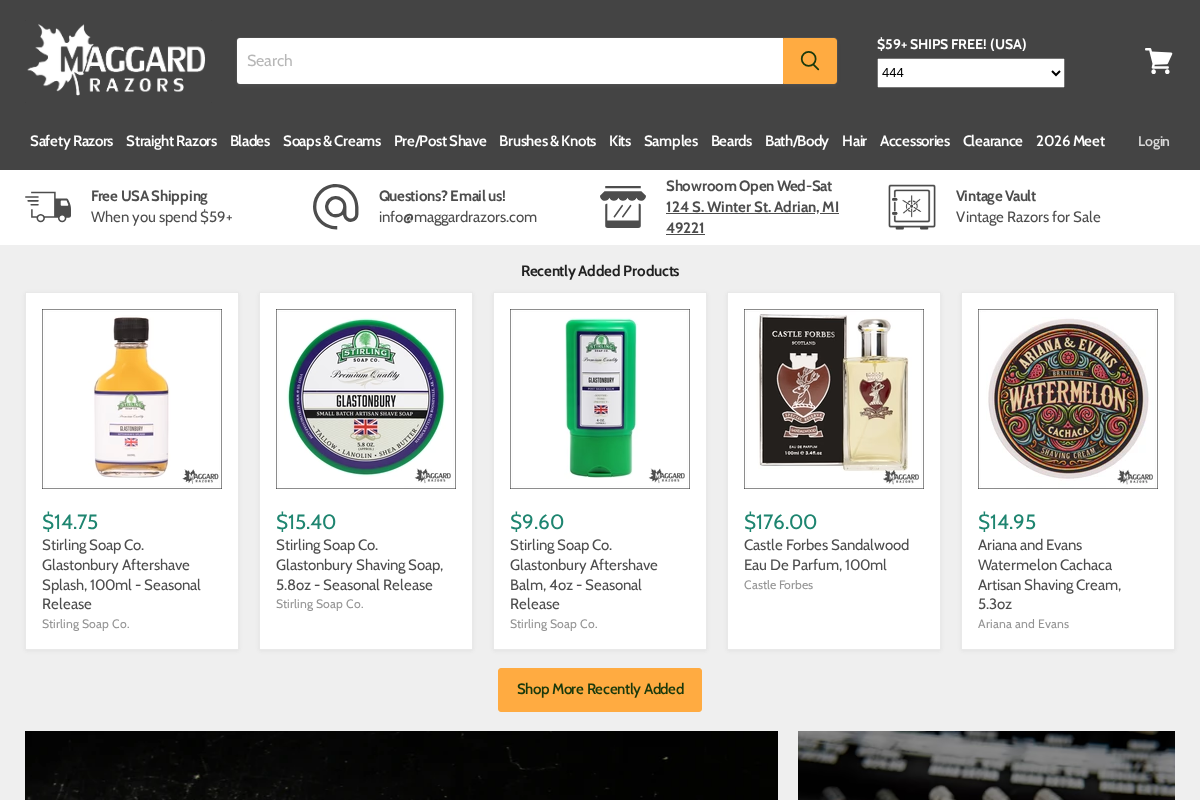The width and height of the screenshot is (1200, 800).
Task: Click the Shop More Recently Added button
Action: click(599, 689)
